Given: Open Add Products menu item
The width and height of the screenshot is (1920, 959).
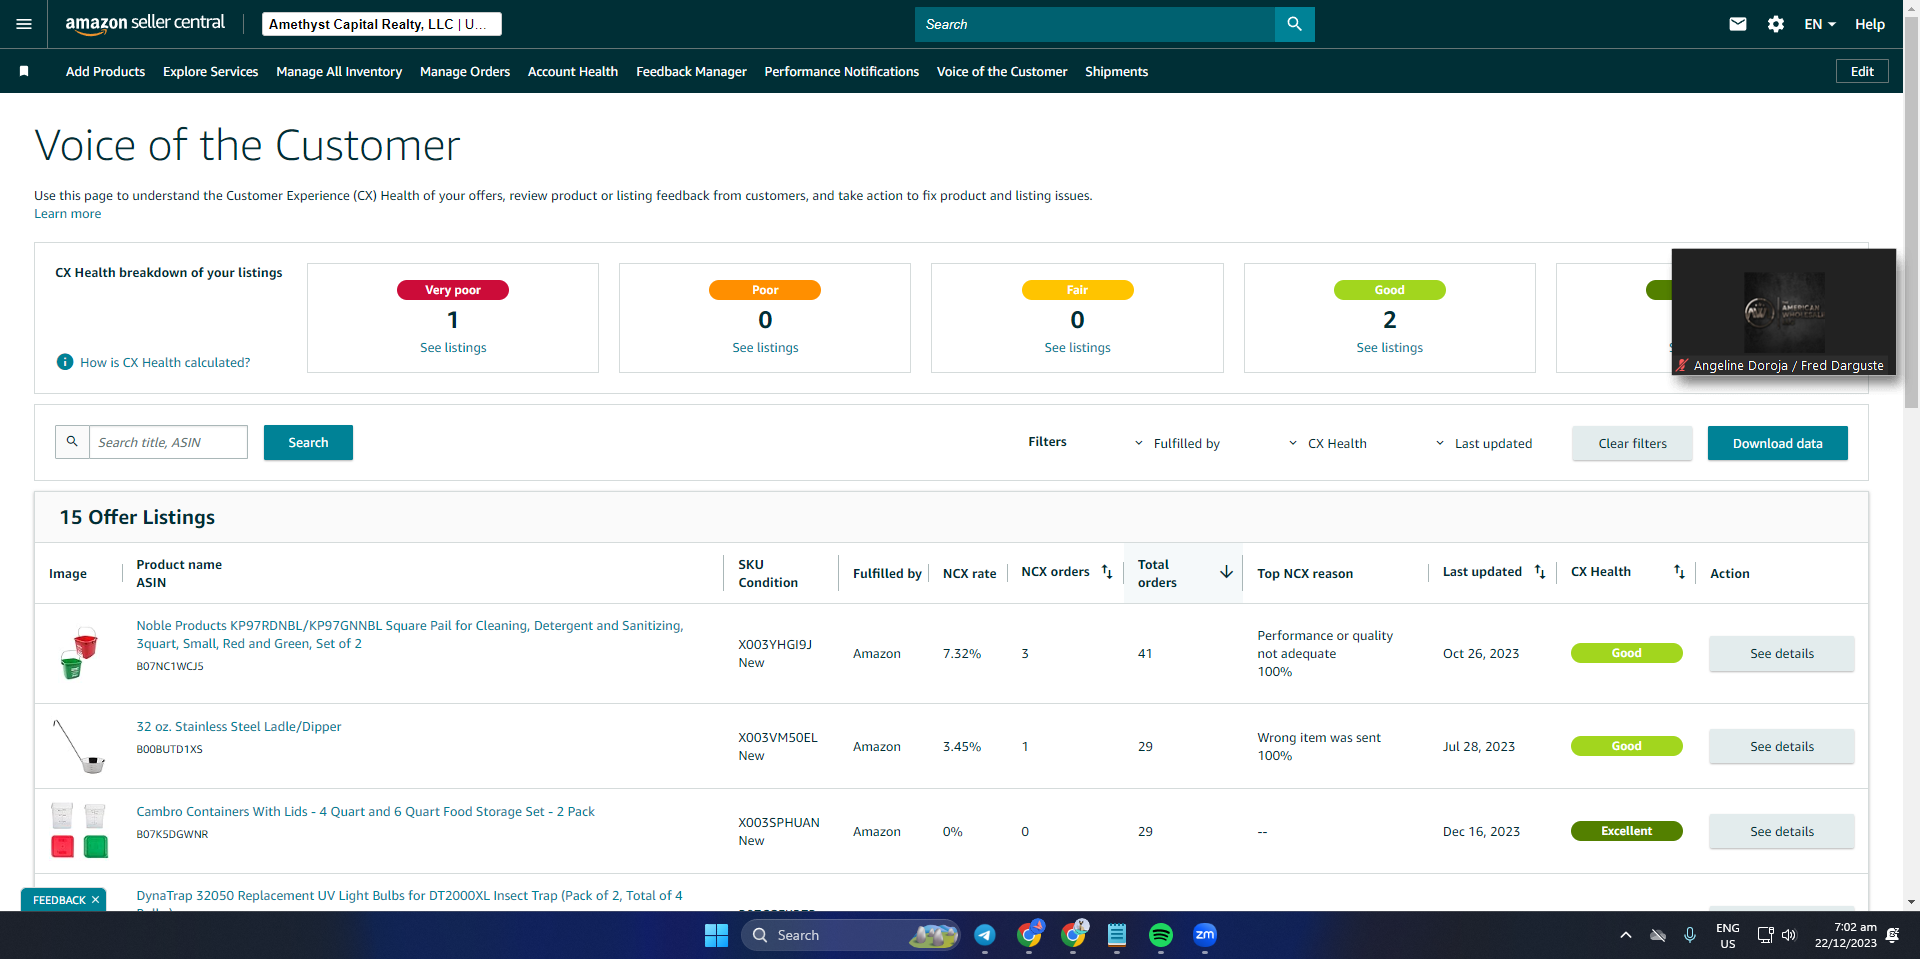Looking at the screenshot, I should 105,71.
